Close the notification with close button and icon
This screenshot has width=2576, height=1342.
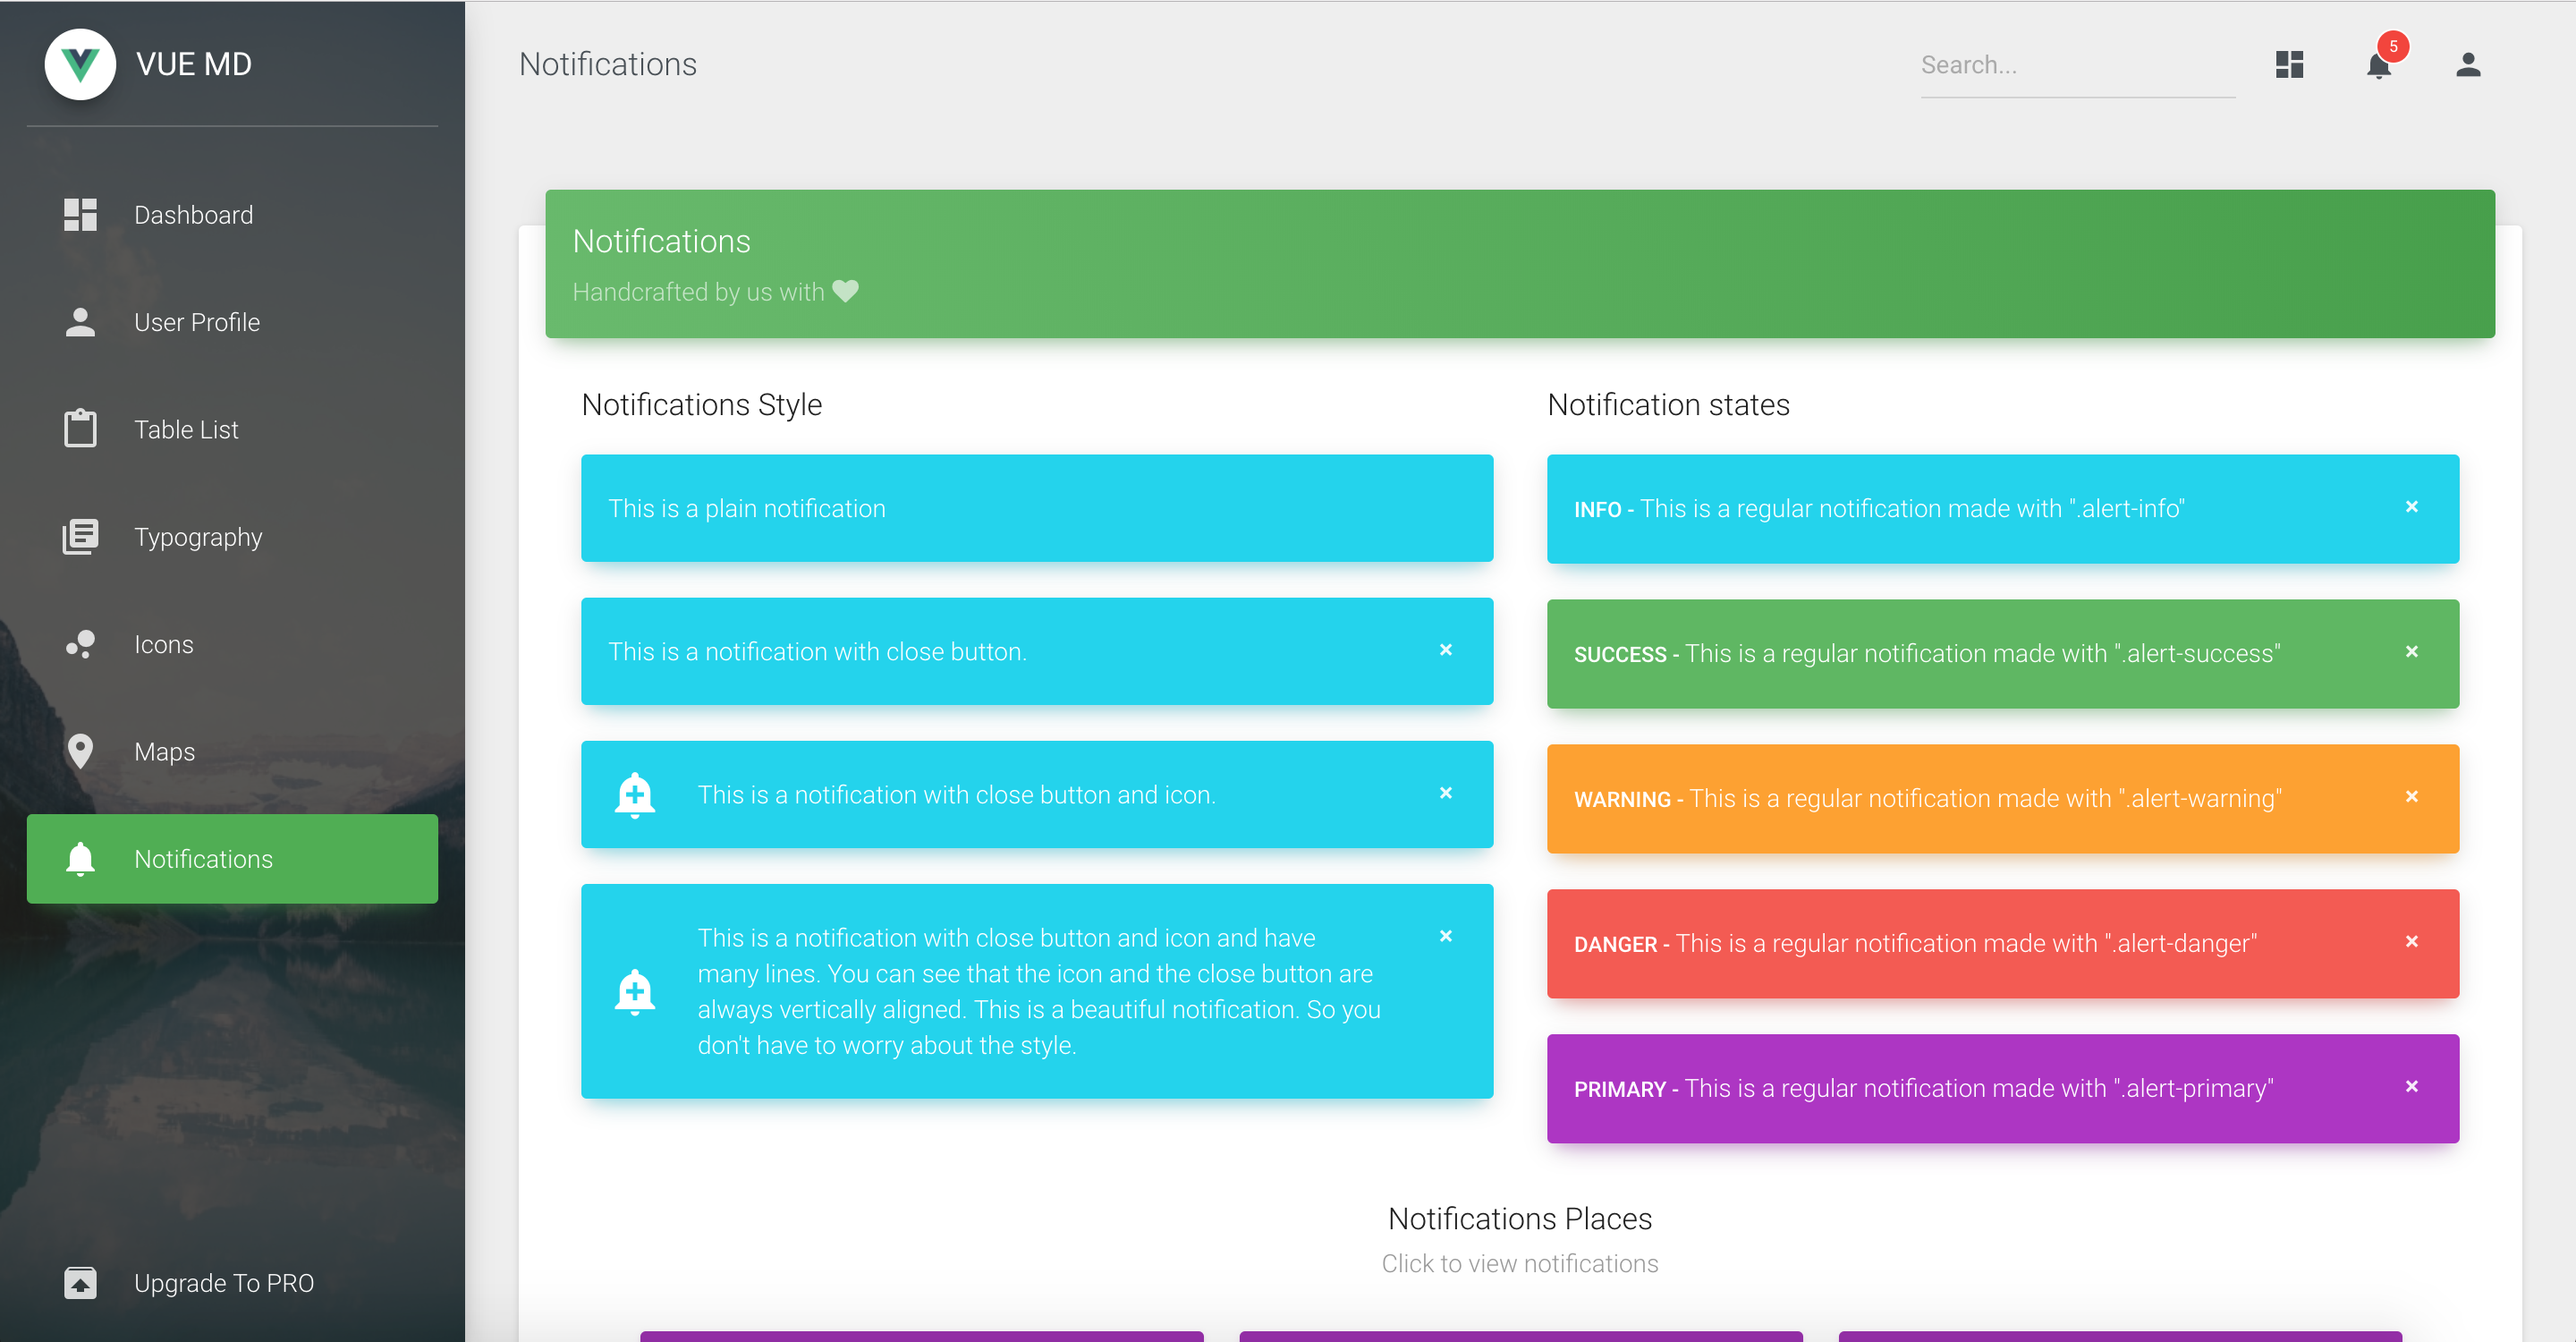pos(1448,795)
